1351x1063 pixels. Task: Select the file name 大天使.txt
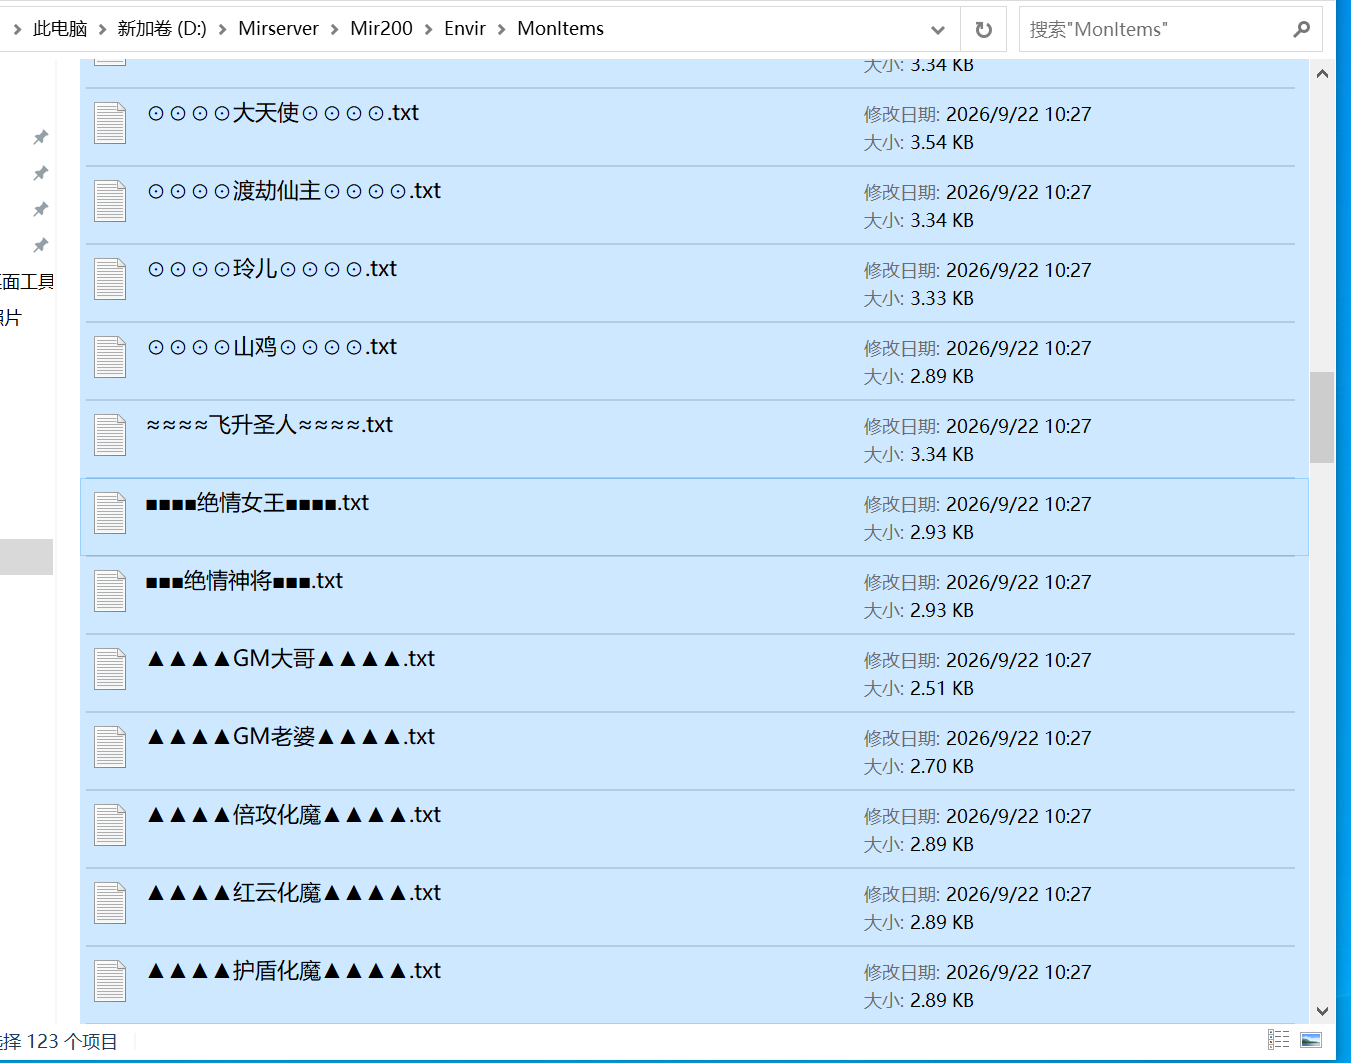pyautogui.click(x=283, y=113)
